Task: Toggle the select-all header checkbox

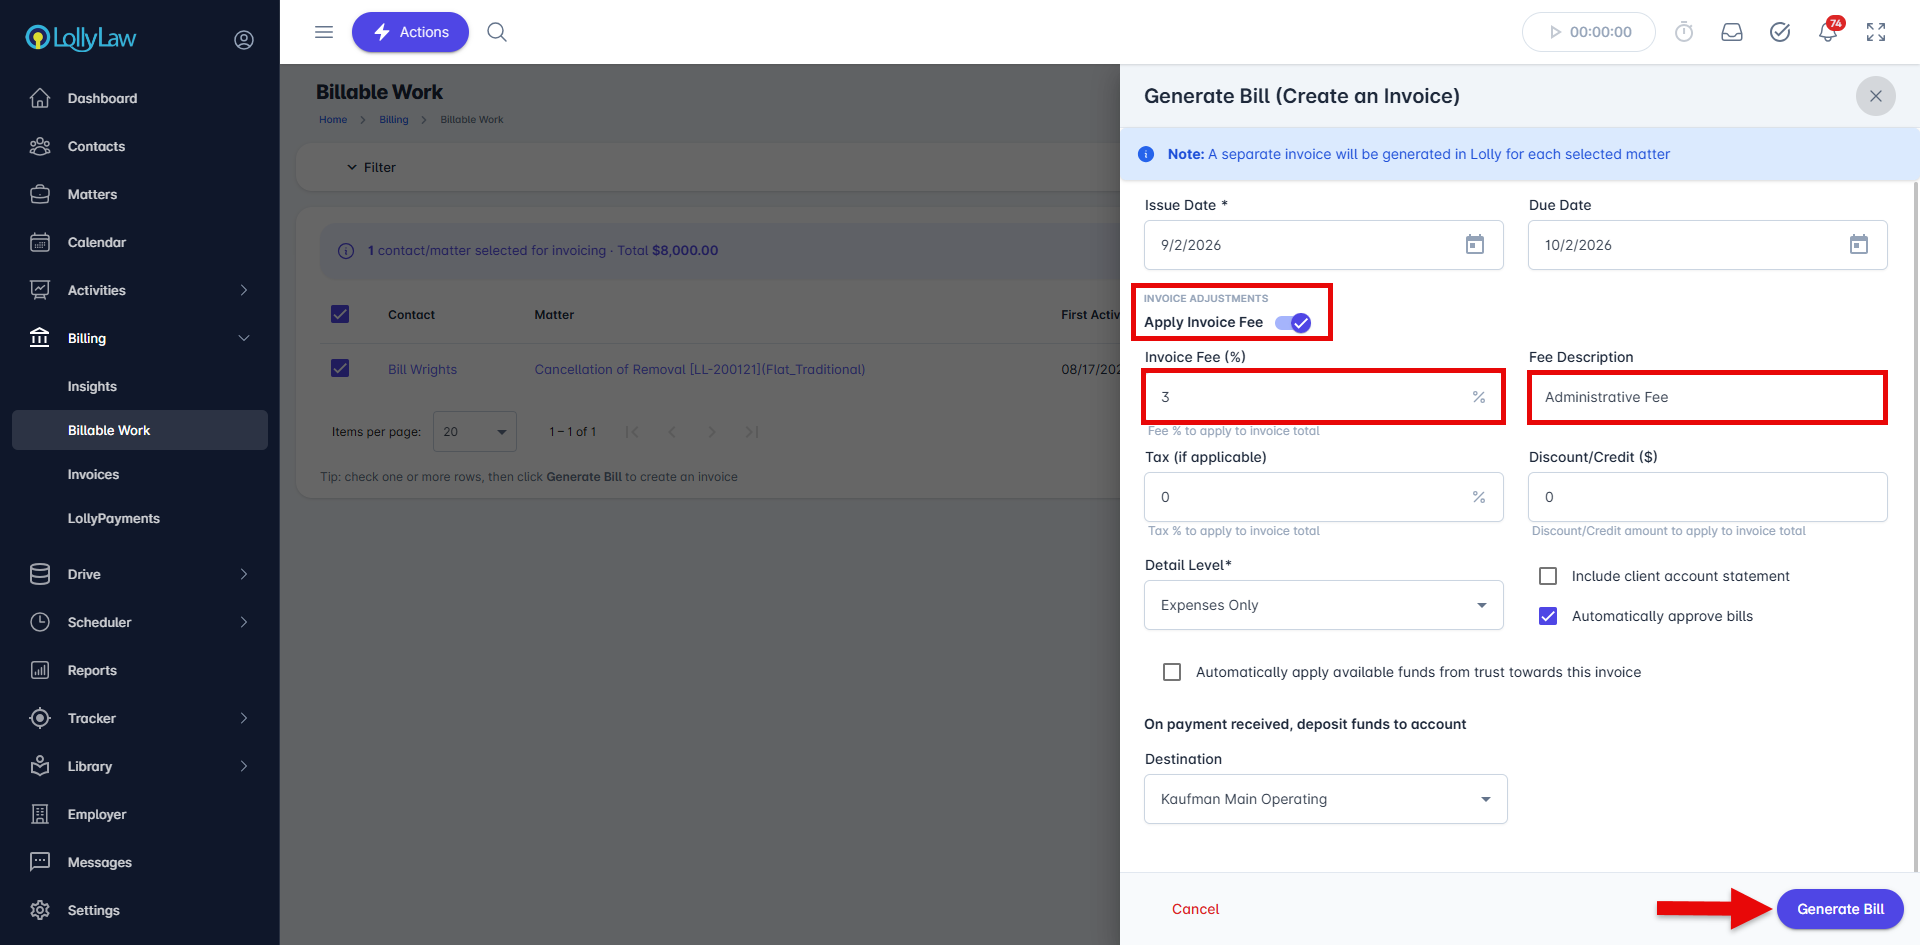Action: (x=340, y=314)
